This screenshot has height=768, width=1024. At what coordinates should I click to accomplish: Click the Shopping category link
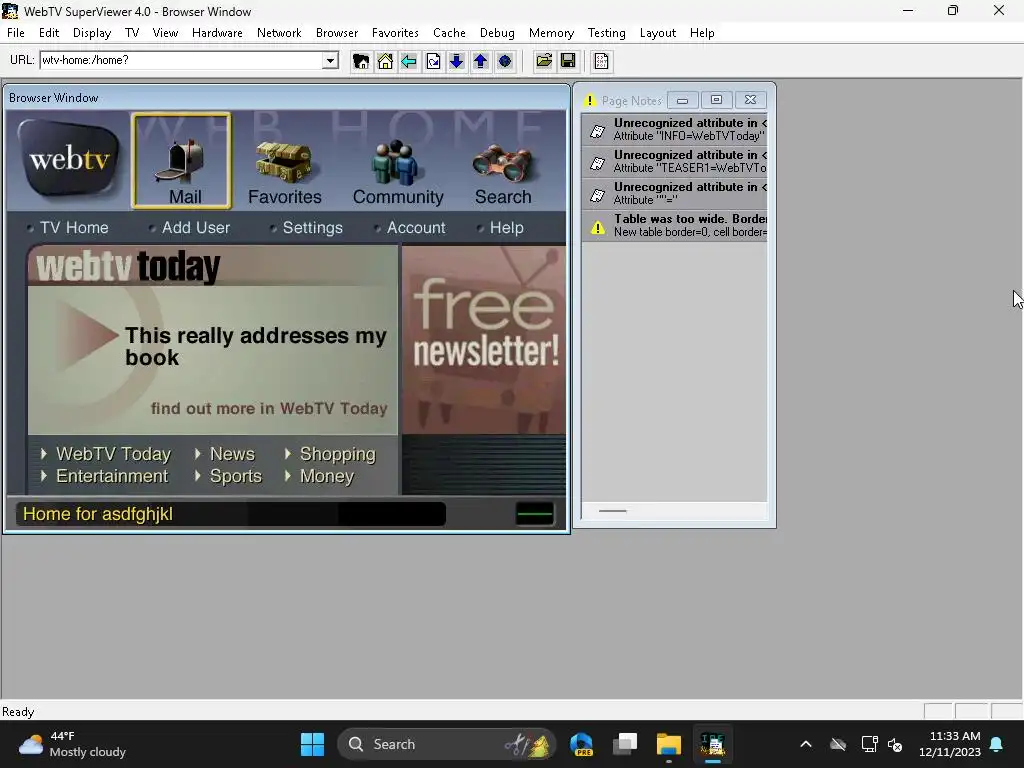tap(338, 454)
